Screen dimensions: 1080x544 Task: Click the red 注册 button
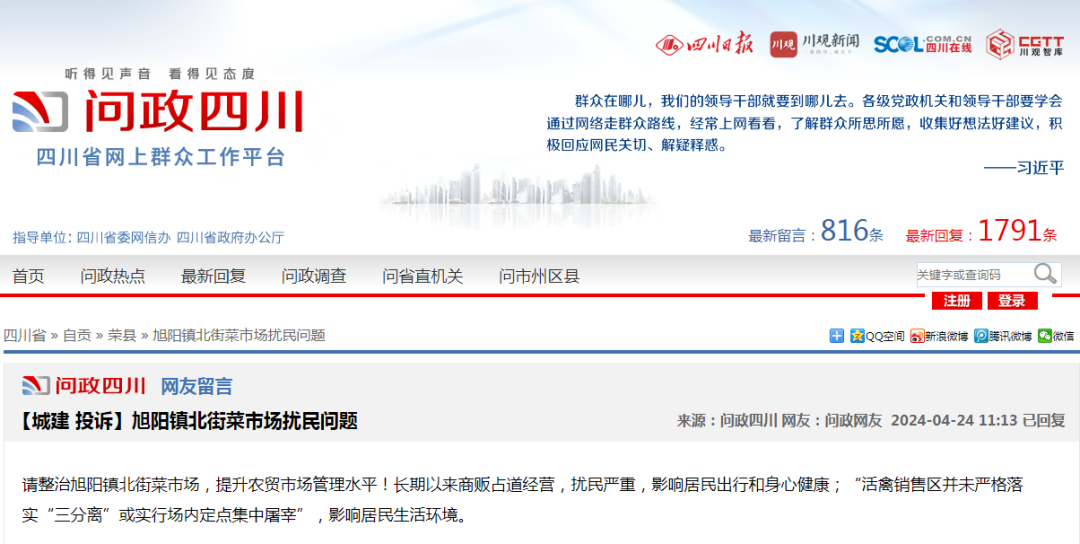[956, 301]
